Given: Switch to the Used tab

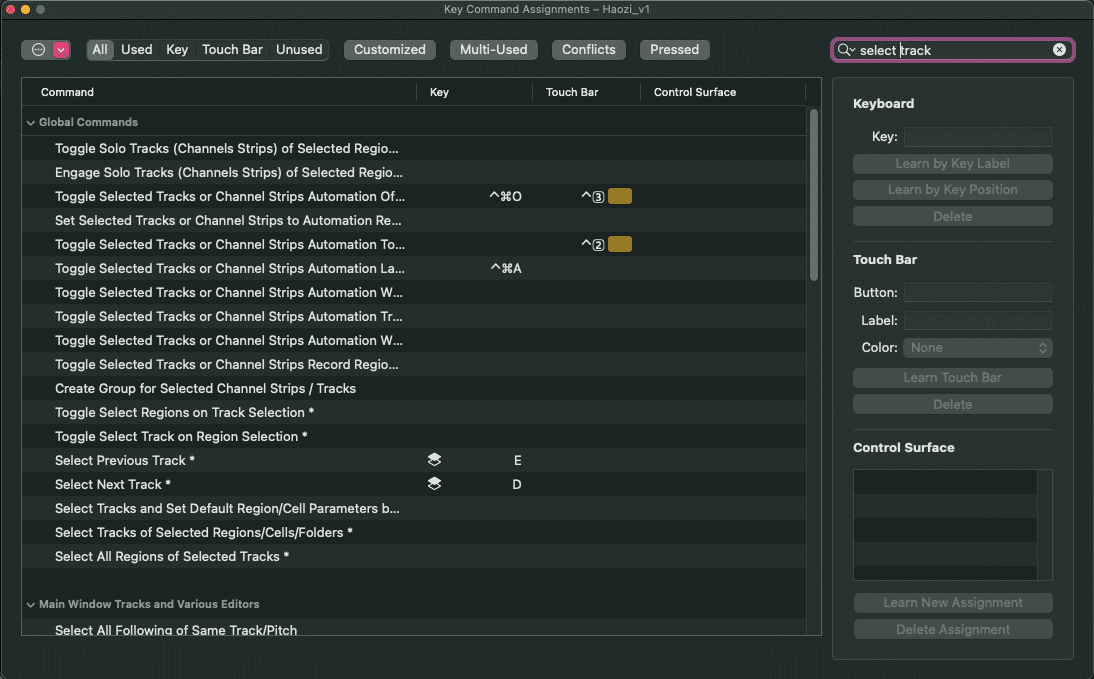Looking at the screenshot, I should tap(137, 50).
